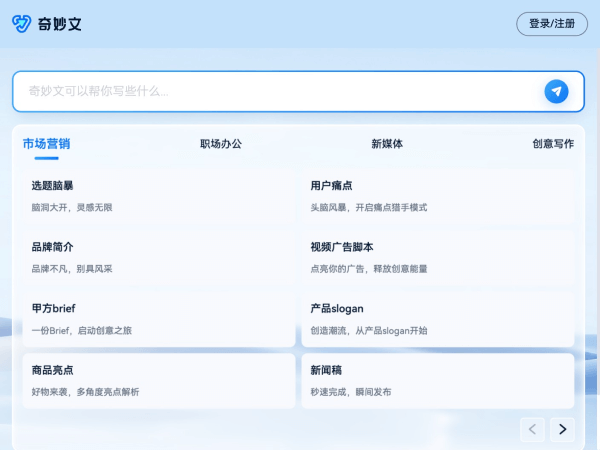Select the 新闻稿 template card

[x=437, y=380]
